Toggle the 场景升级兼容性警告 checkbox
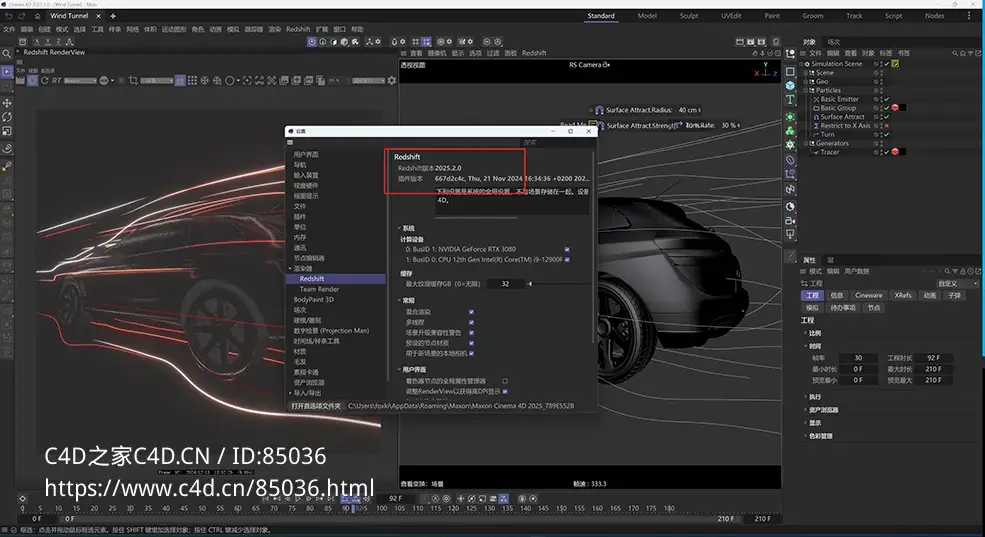 tap(471, 333)
